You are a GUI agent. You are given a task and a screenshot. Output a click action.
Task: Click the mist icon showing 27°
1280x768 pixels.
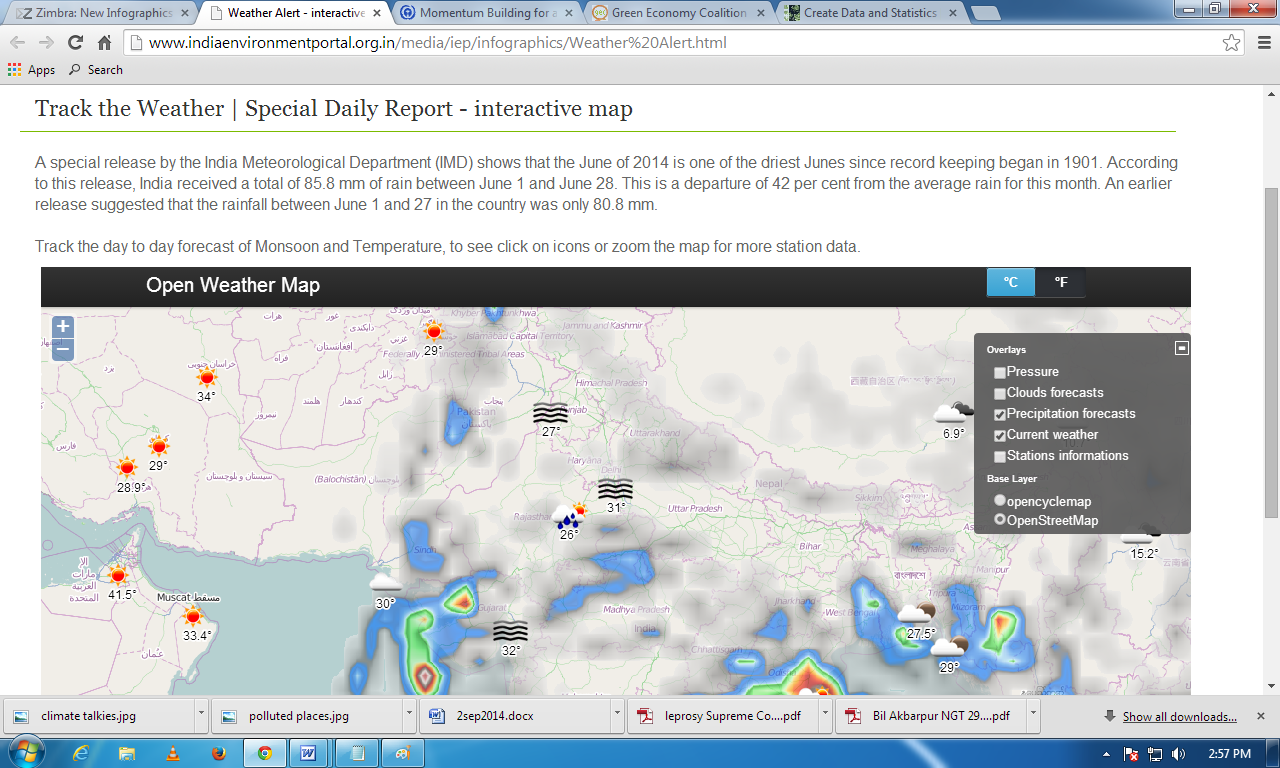click(x=550, y=414)
